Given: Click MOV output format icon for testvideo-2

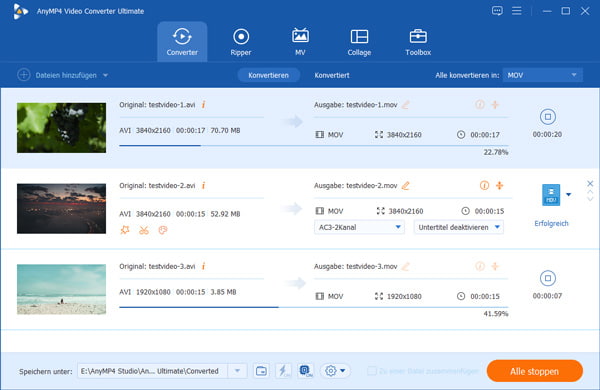Looking at the screenshot, I should click(x=551, y=195).
